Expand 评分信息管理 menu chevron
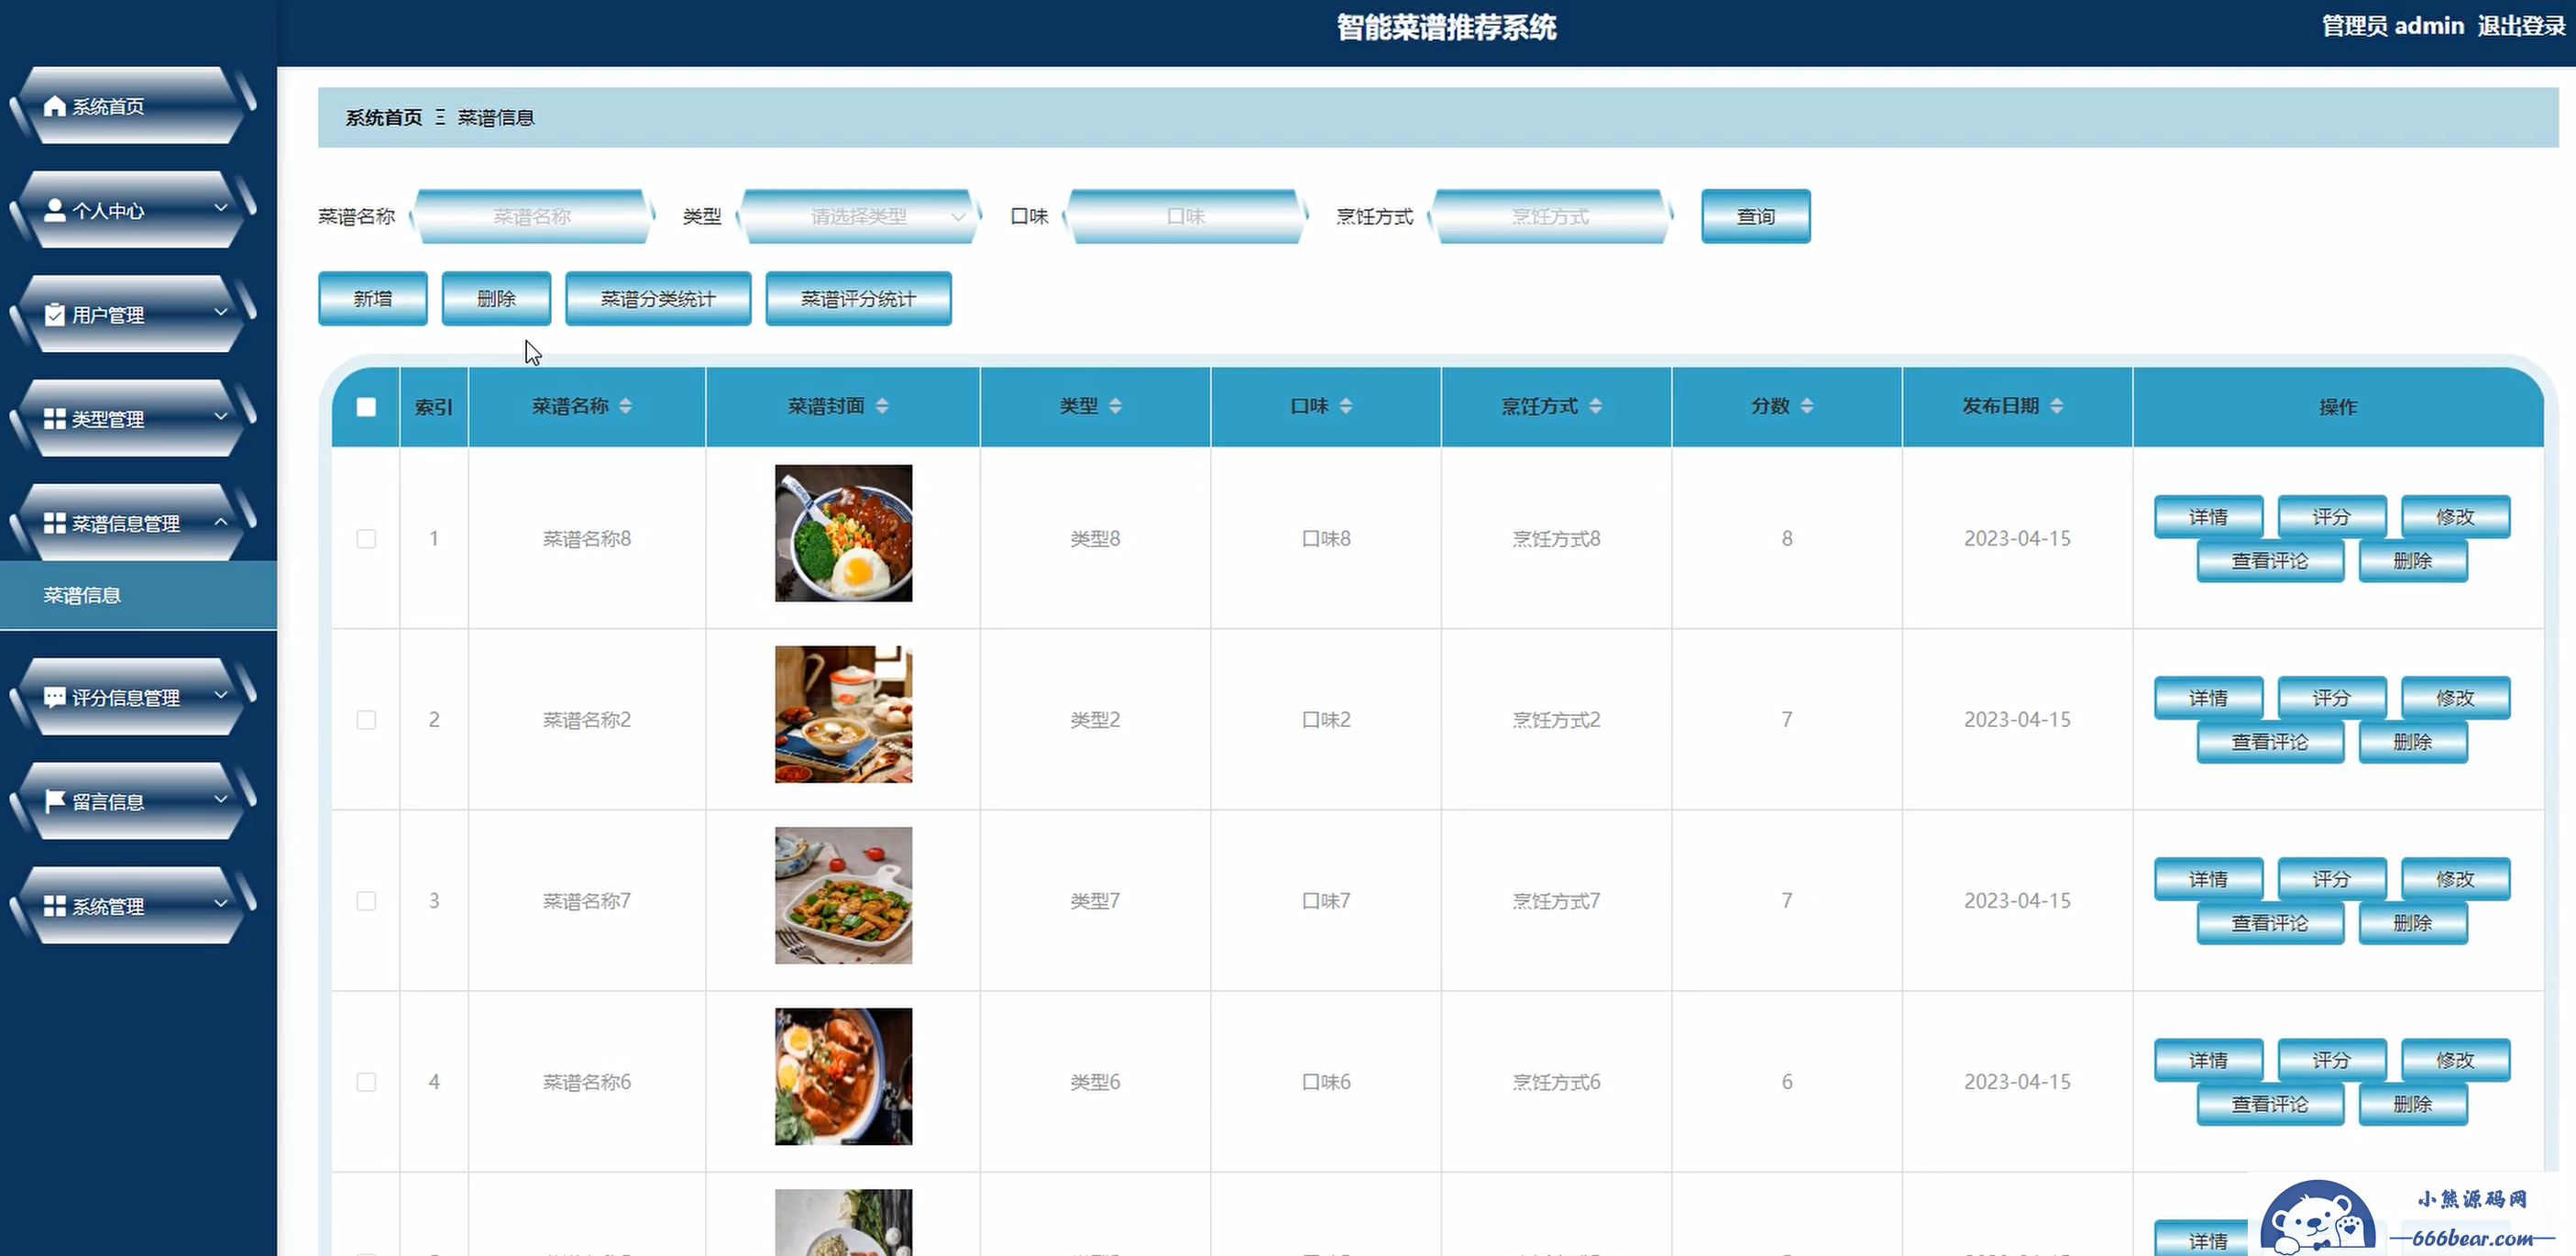Screen dimensions: 2576x1256 (221, 694)
